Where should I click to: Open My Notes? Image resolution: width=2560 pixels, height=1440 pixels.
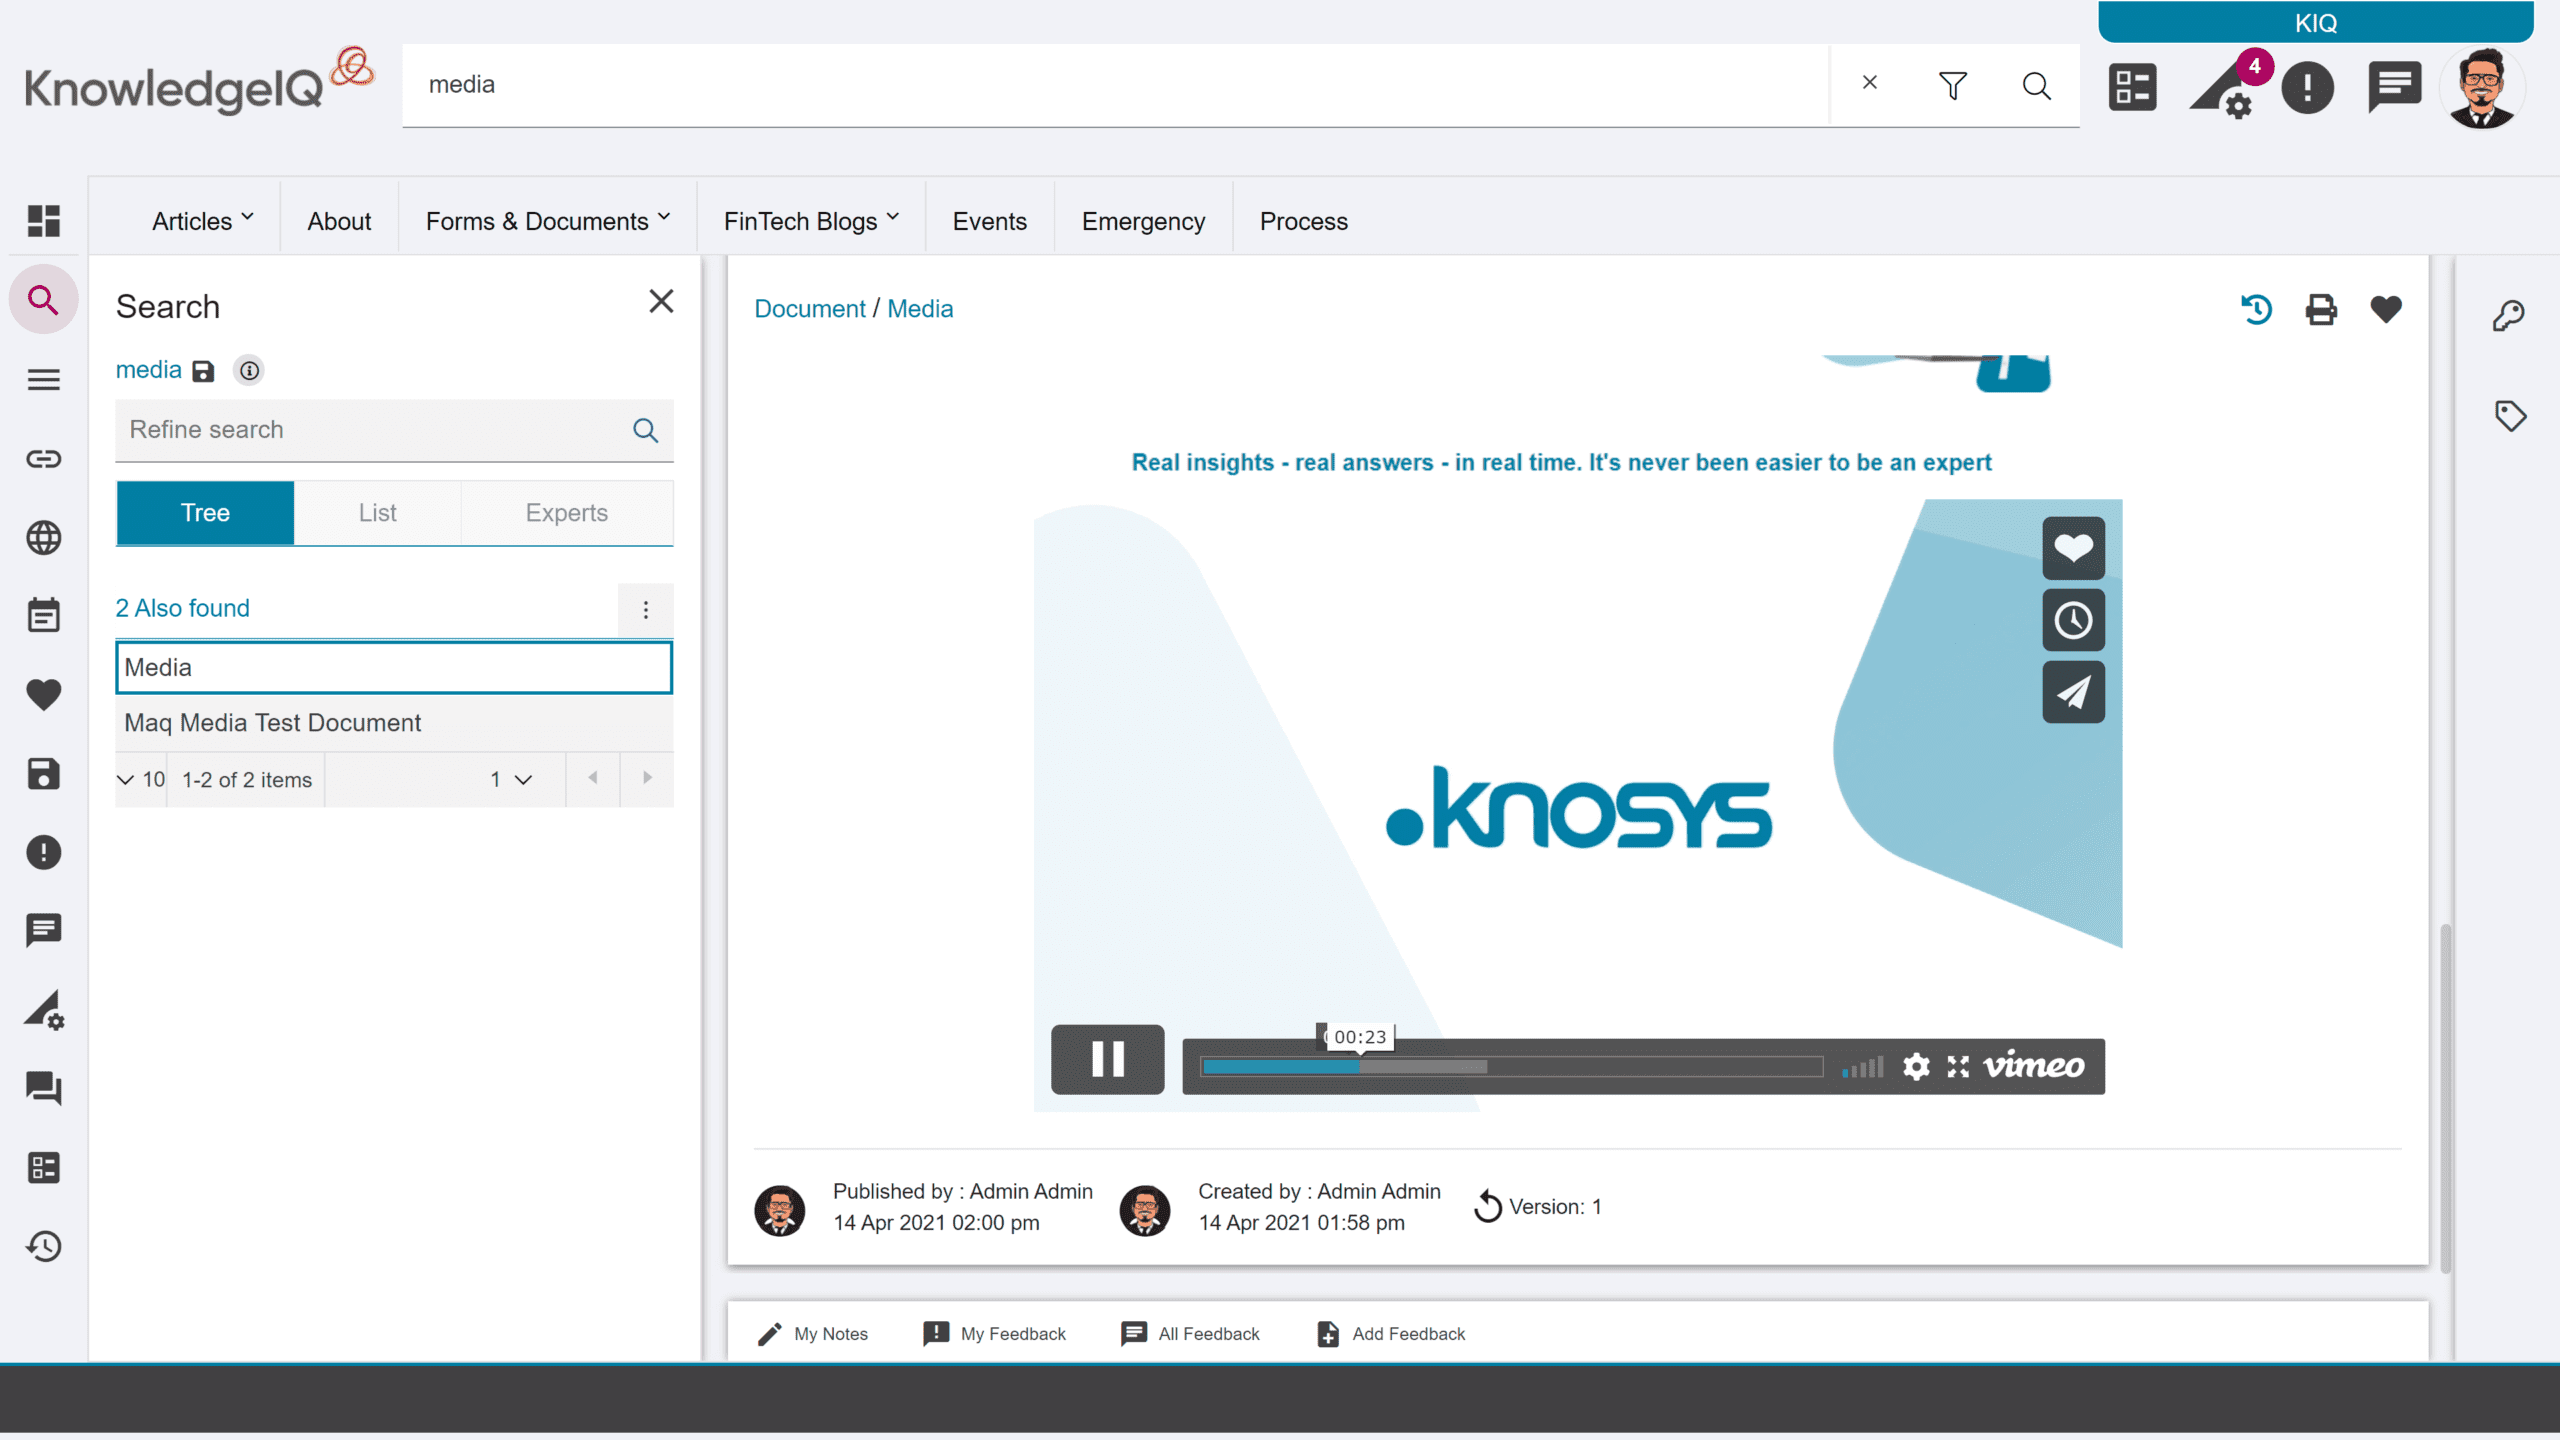[x=812, y=1334]
